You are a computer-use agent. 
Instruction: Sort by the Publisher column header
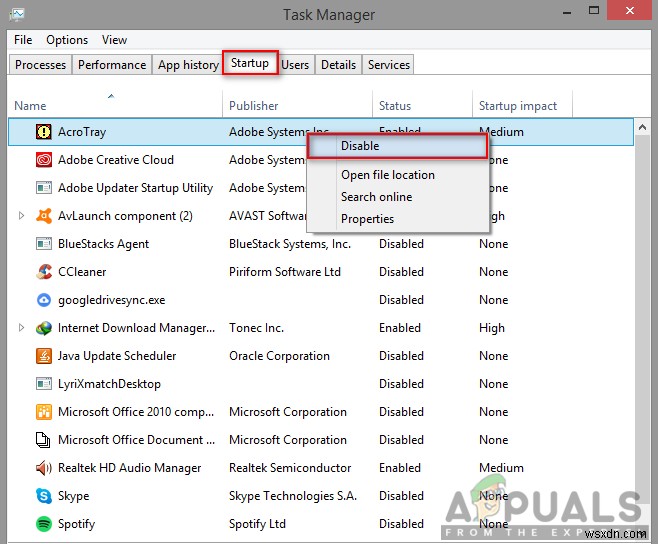coord(297,103)
